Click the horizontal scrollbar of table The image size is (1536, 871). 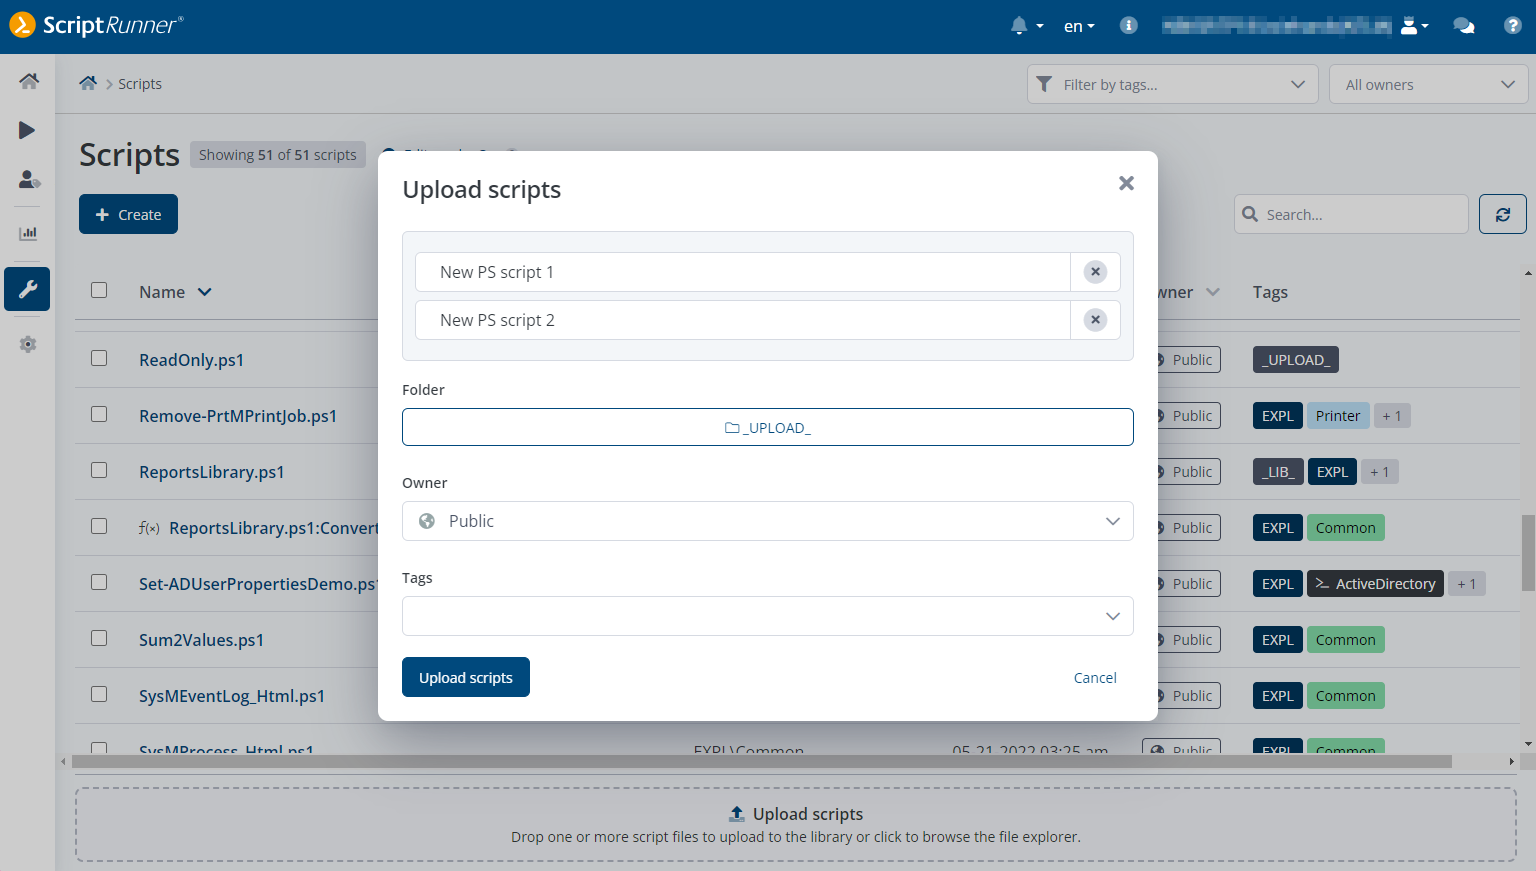point(761,761)
